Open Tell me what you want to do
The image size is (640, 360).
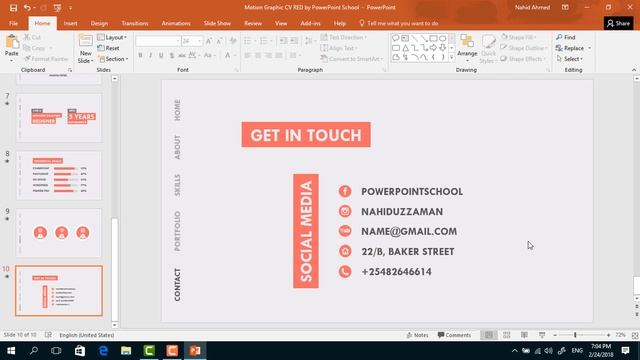398,23
